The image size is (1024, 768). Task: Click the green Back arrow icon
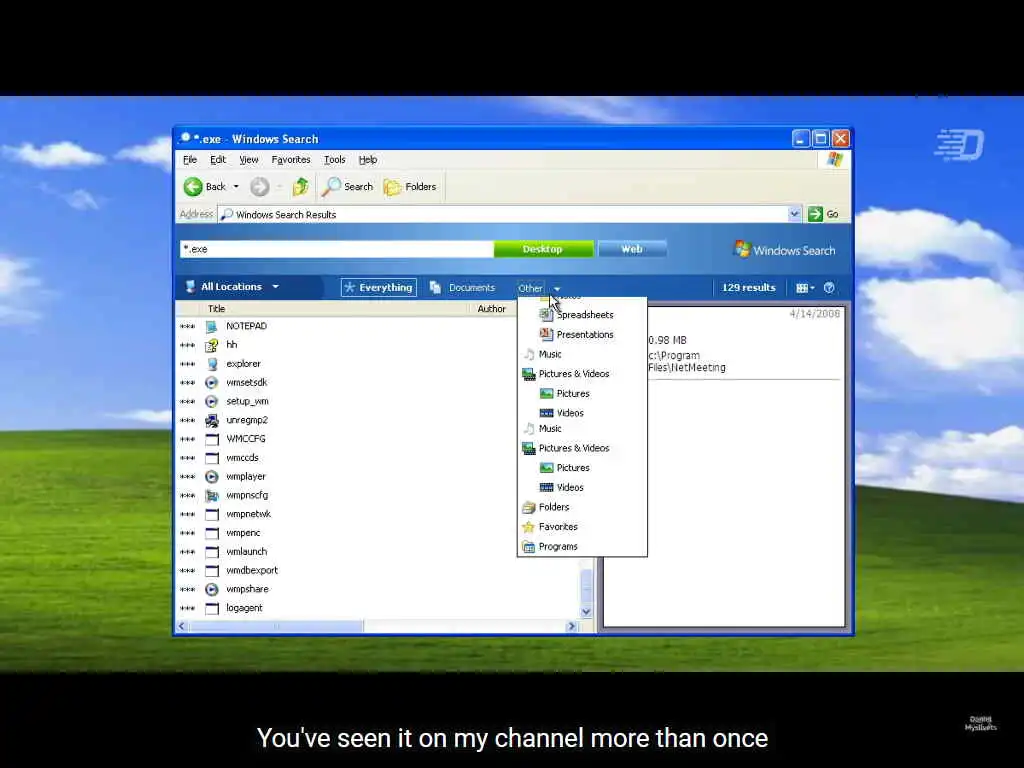click(193, 187)
